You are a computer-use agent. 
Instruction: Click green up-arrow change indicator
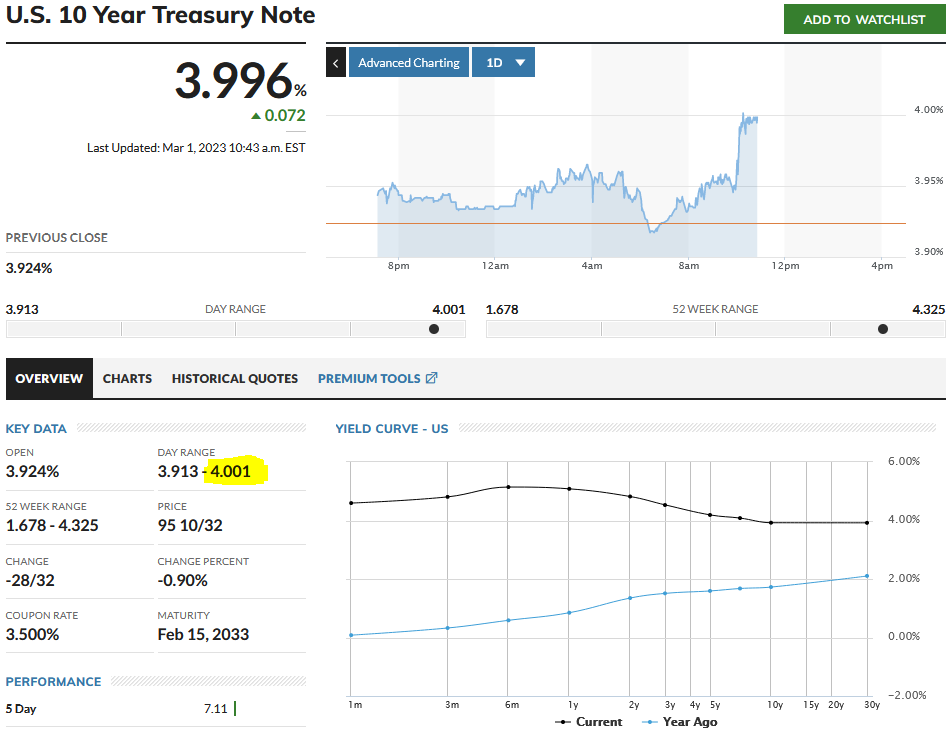pos(256,115)
